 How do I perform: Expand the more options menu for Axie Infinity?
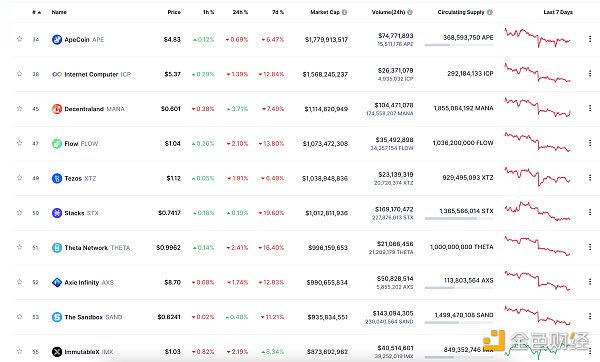click(x=590, y=282)
